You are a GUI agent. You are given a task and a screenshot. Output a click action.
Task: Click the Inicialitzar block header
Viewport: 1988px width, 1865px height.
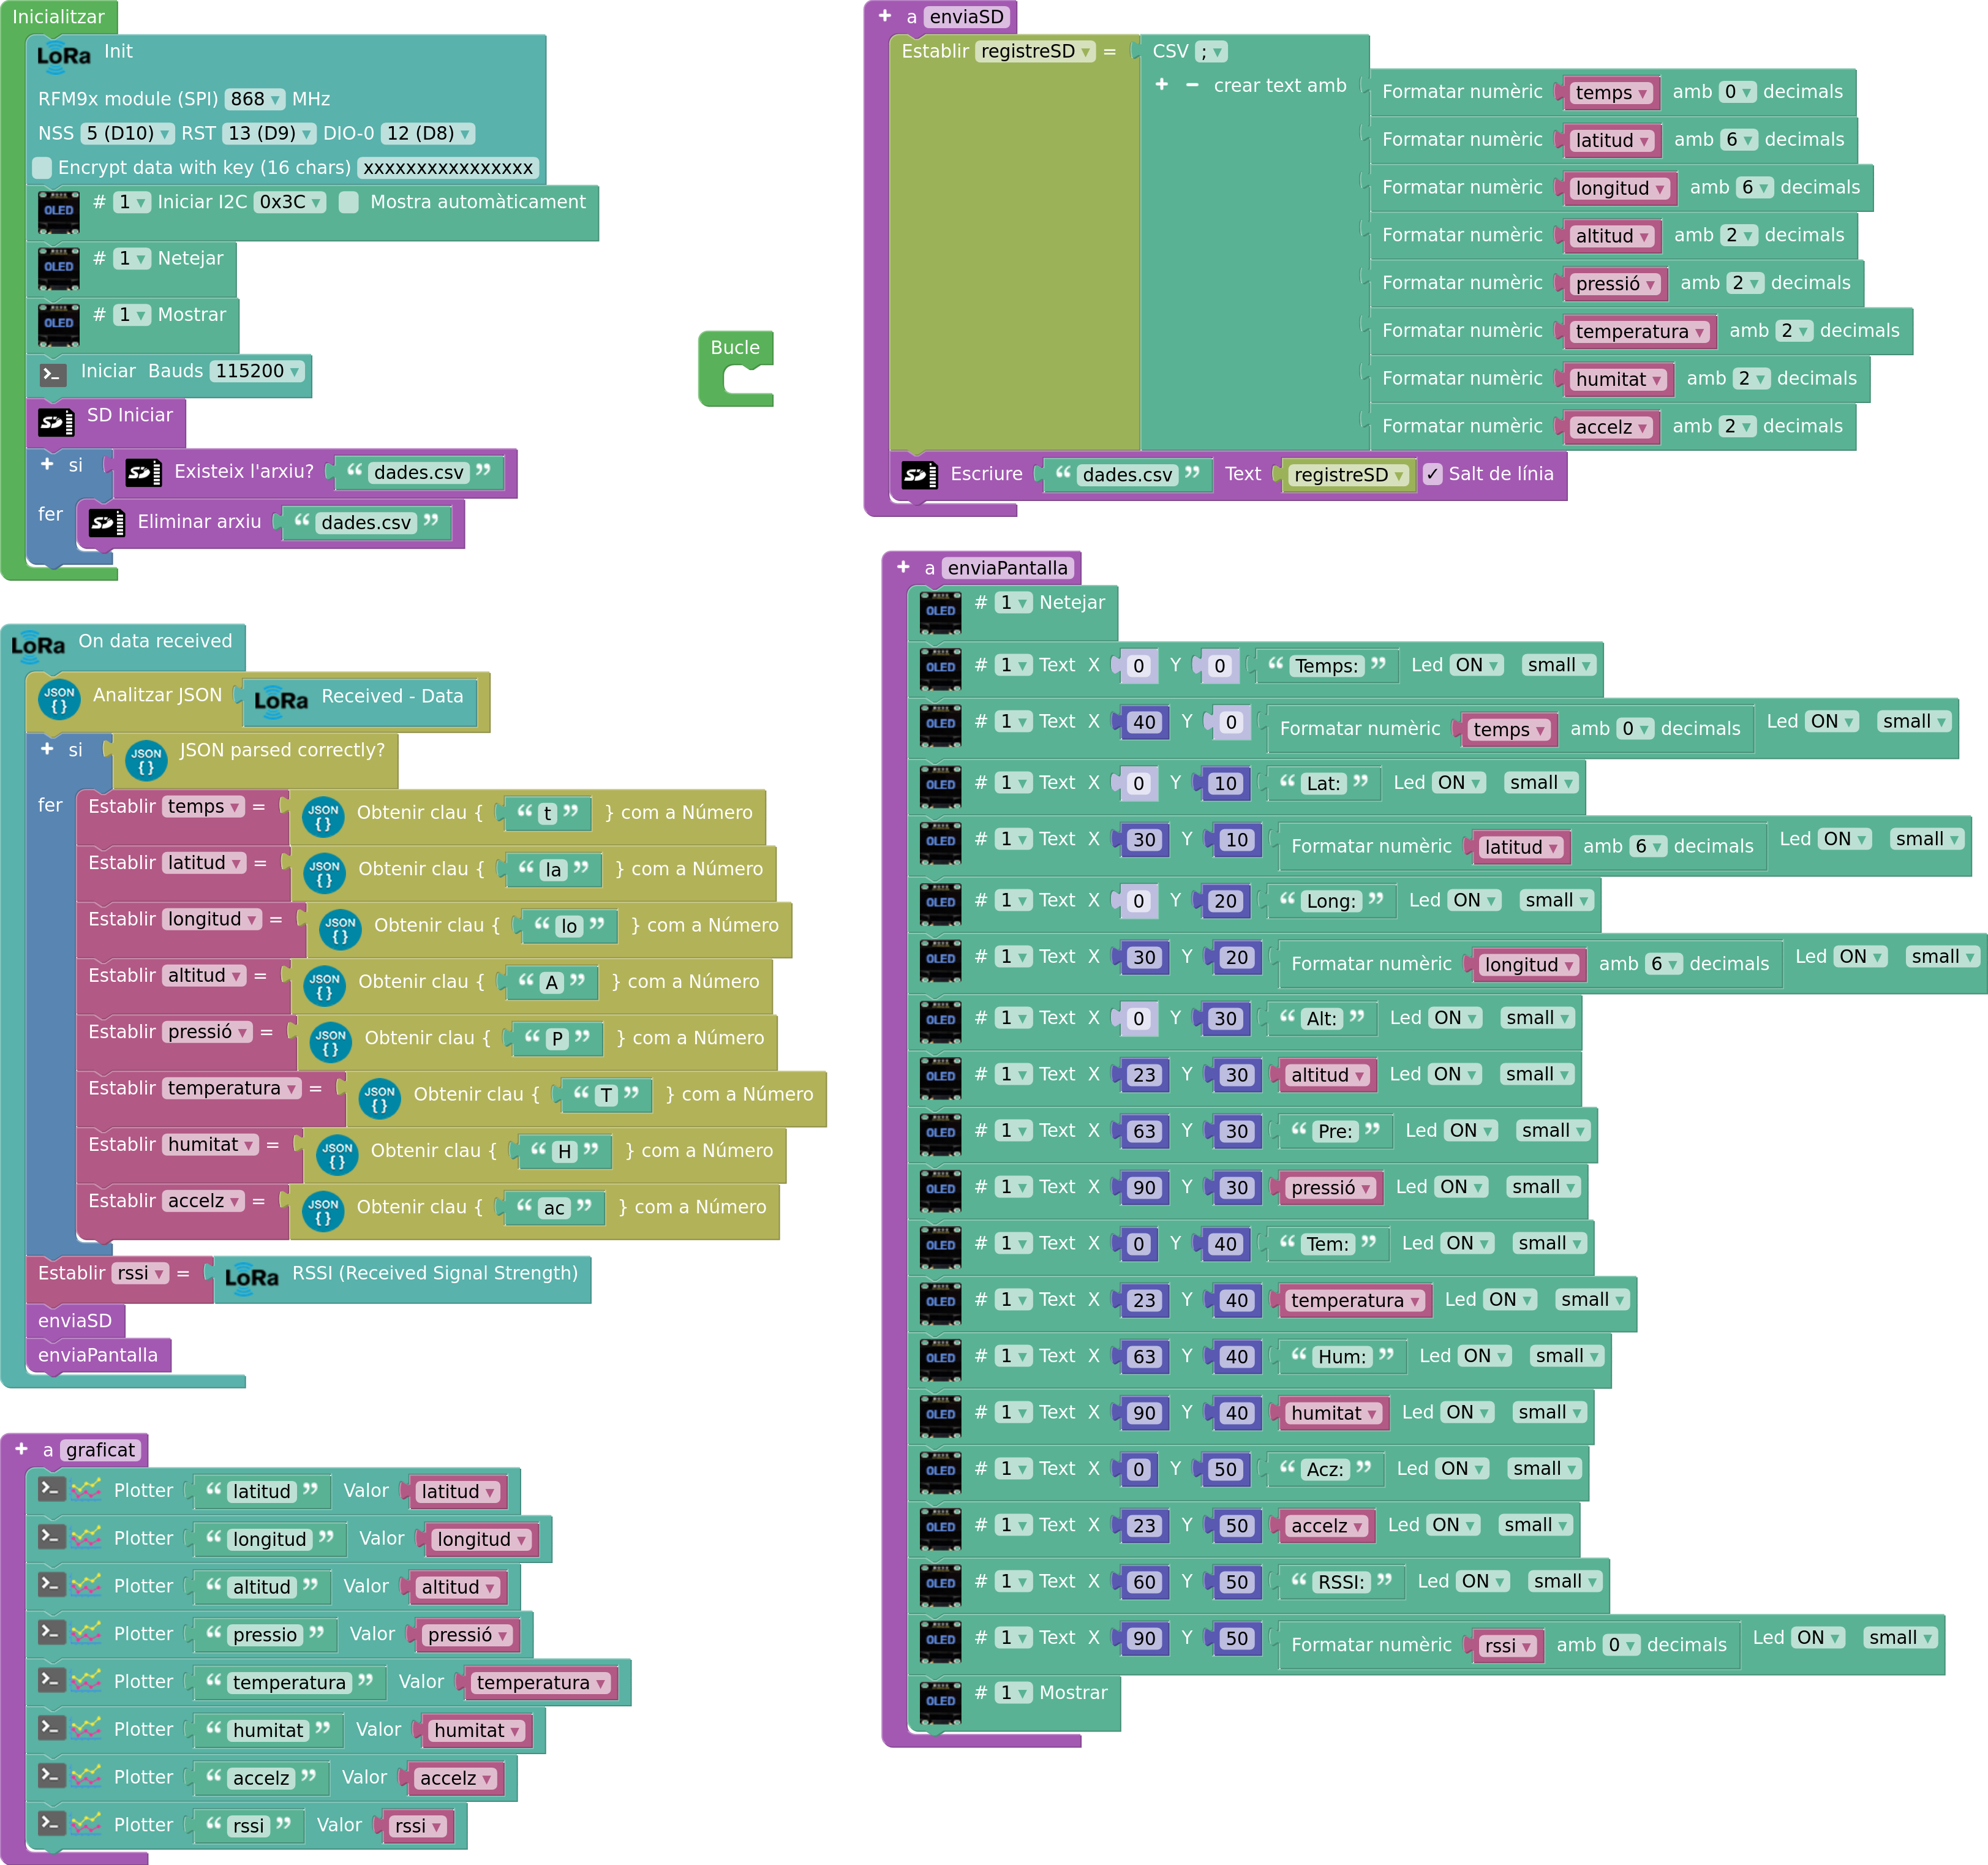coord(59,17)
